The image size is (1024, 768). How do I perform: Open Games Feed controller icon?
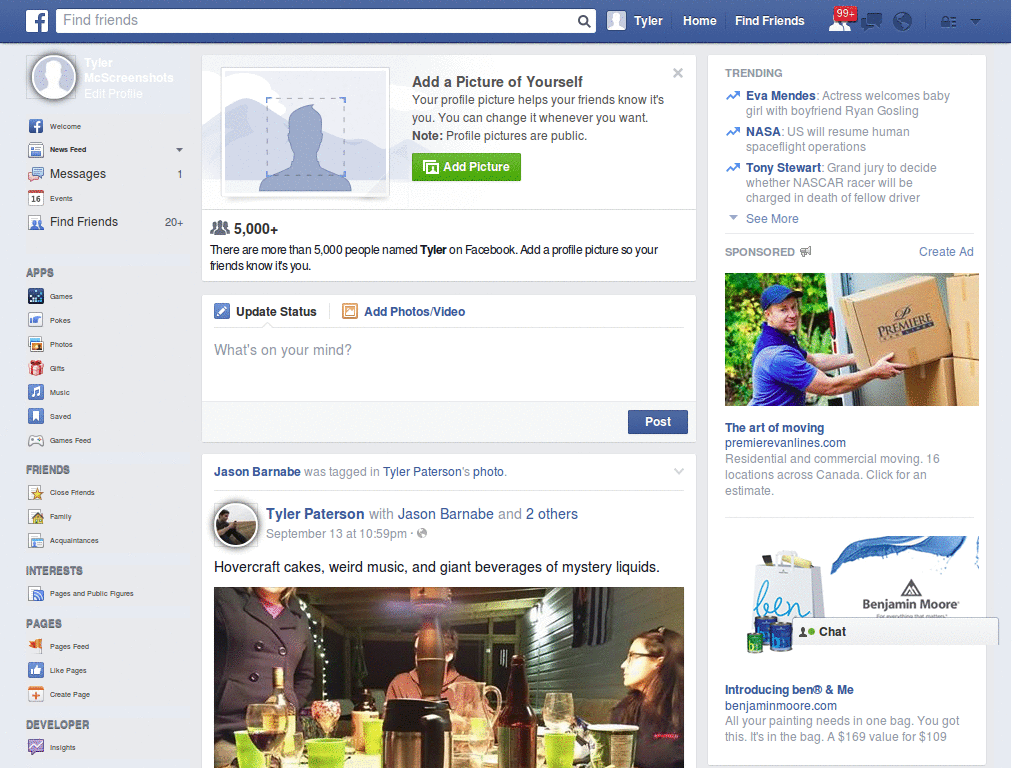[36, 440]
